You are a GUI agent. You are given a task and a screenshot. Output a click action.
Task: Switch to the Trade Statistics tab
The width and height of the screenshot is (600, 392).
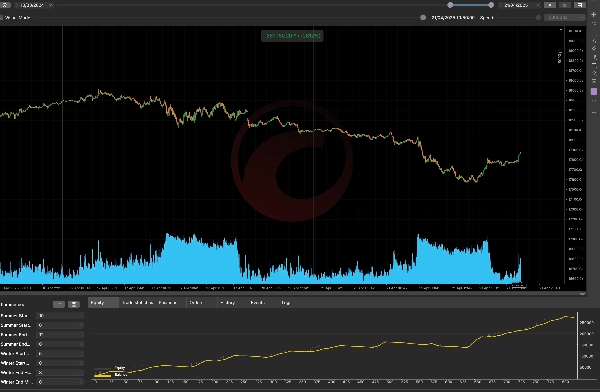click(138, 303)
